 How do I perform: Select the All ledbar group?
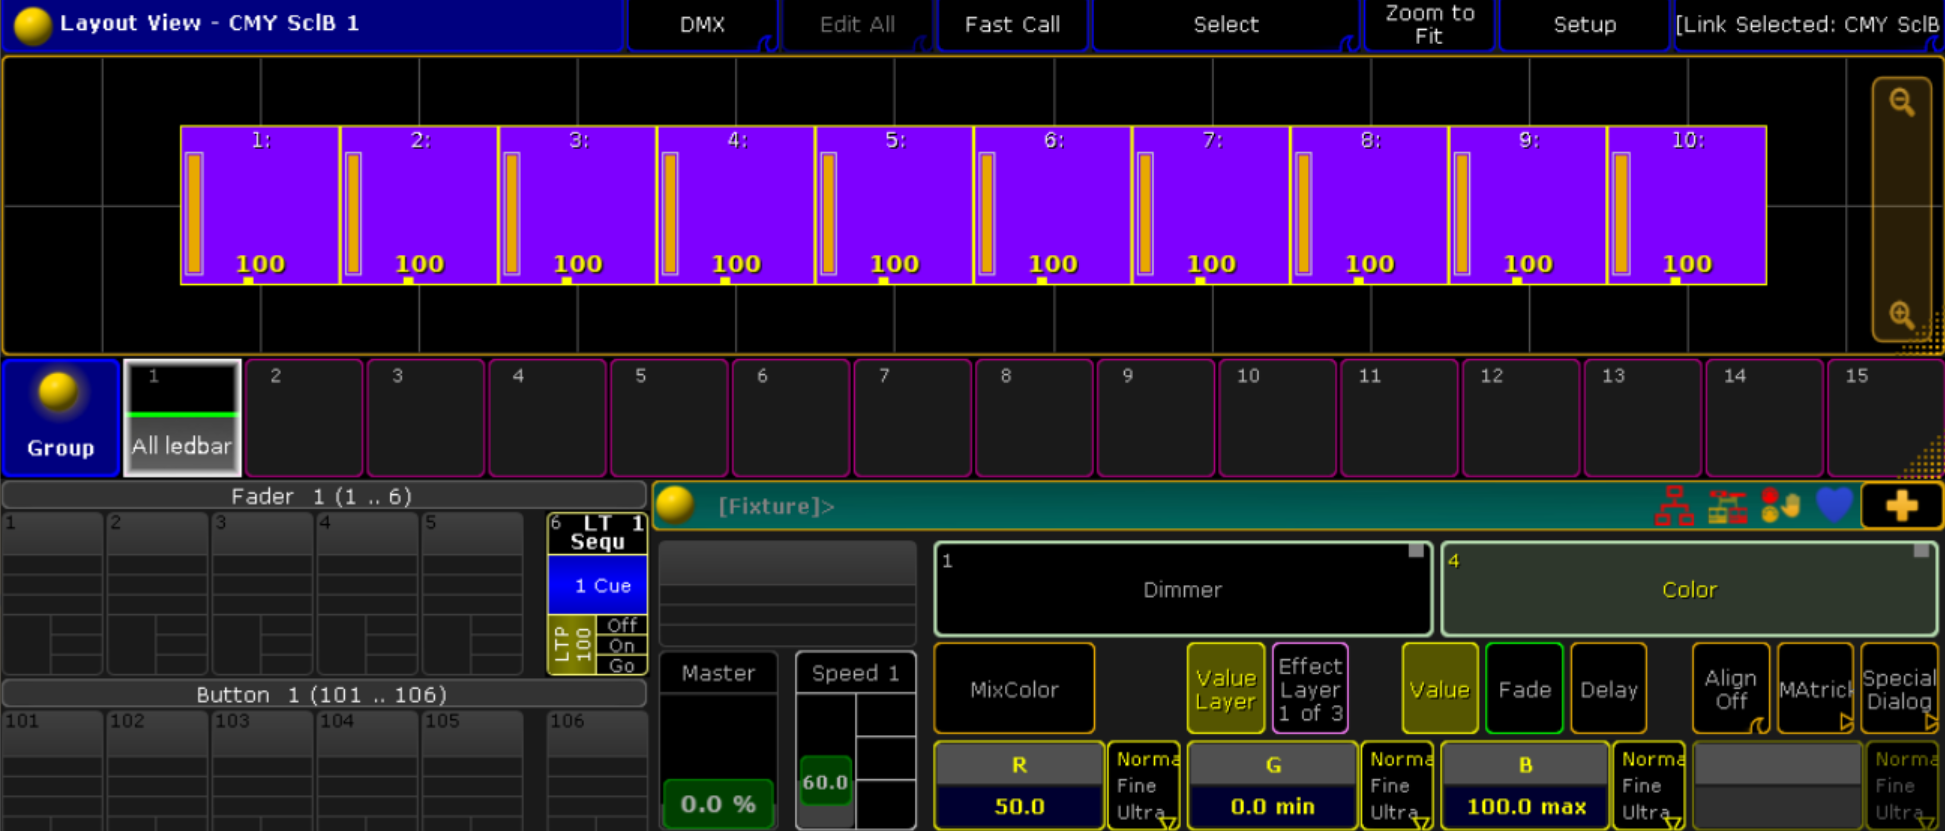[182, 417]
